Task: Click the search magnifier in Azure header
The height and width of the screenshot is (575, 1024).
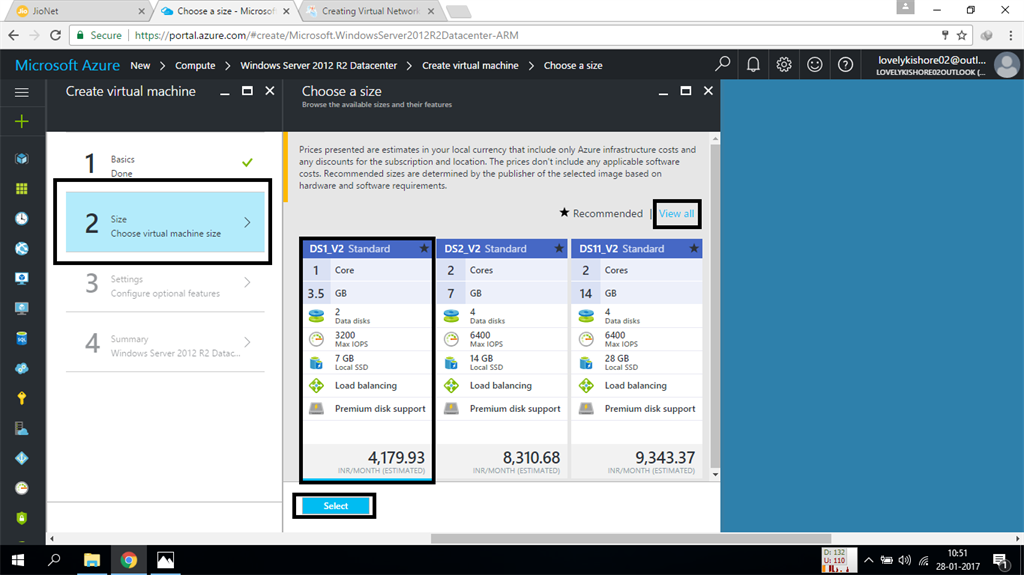Action: [x=722, y=64]
